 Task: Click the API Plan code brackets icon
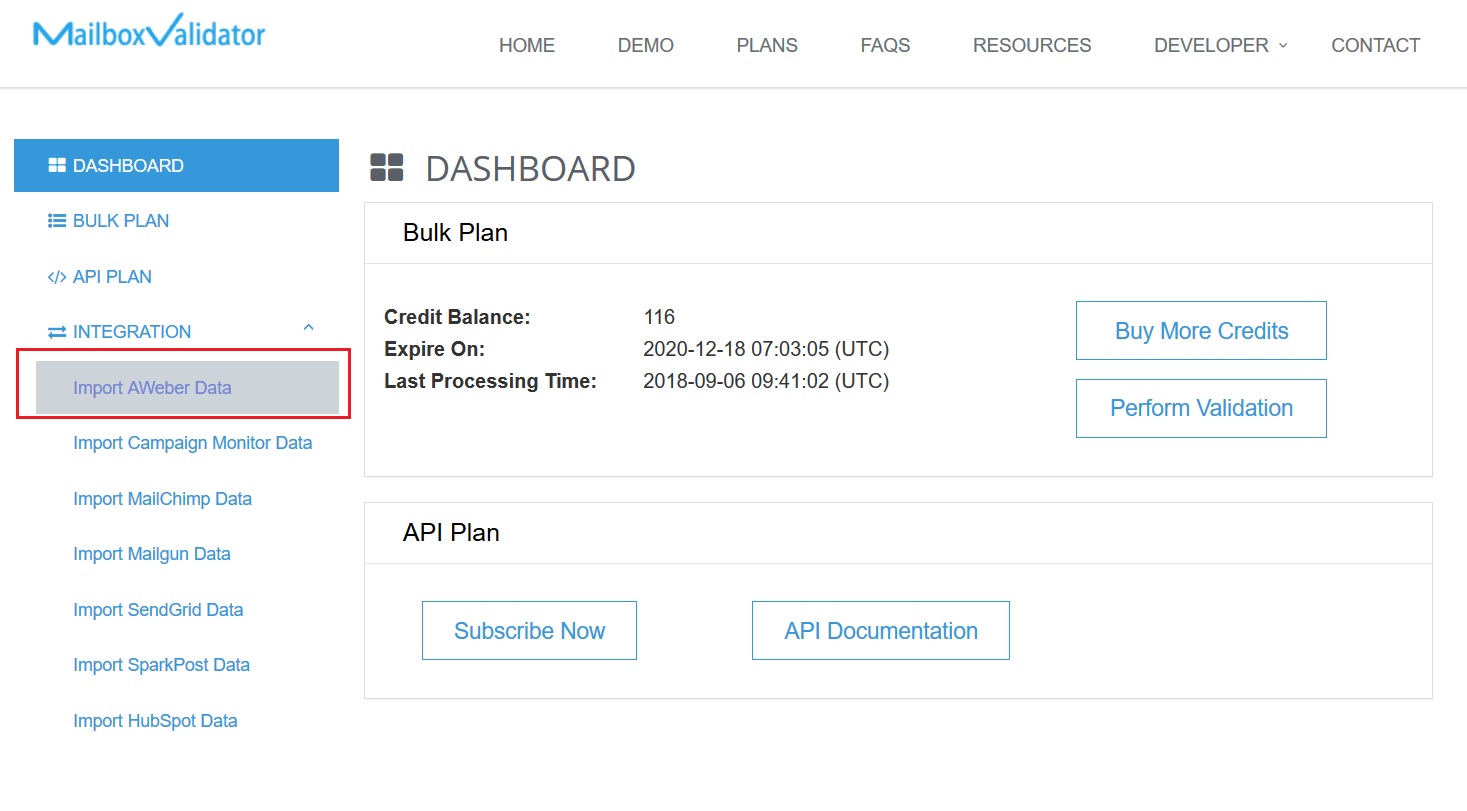pos(57,277)
